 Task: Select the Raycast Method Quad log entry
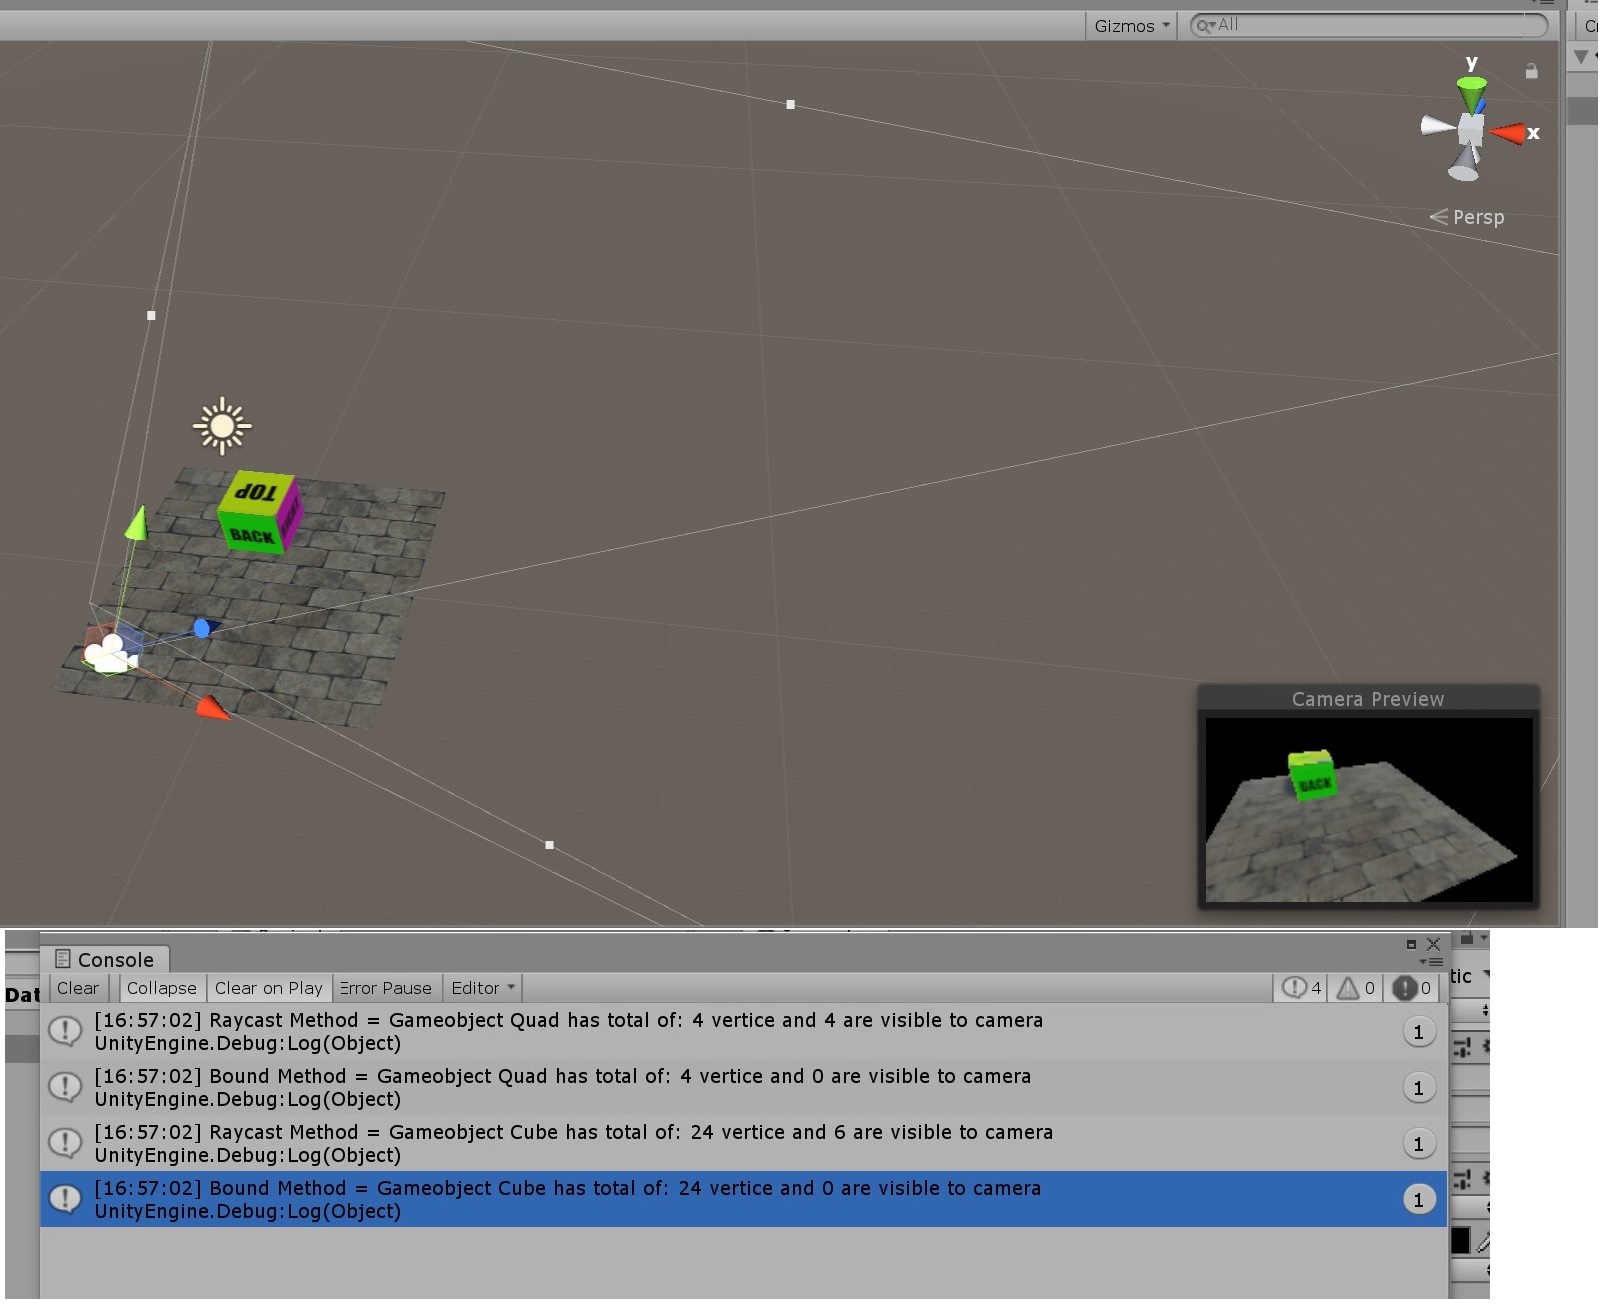(743, 1031)
